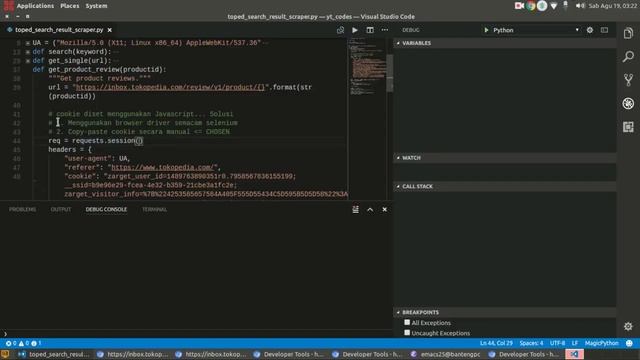Collapse the Variables section
The height and width of the screenshot is (360, 640).
[x=505, y=43]
